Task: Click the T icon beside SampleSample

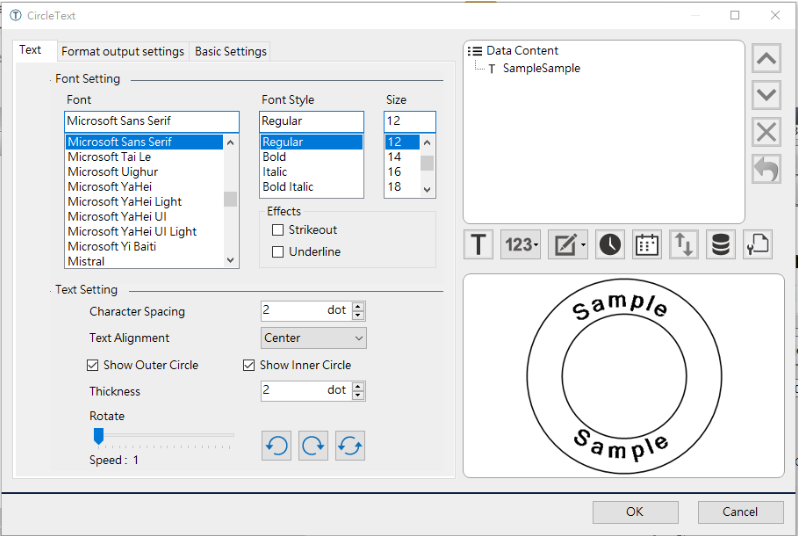Action: pyautogui.click(x=492, y=69)
